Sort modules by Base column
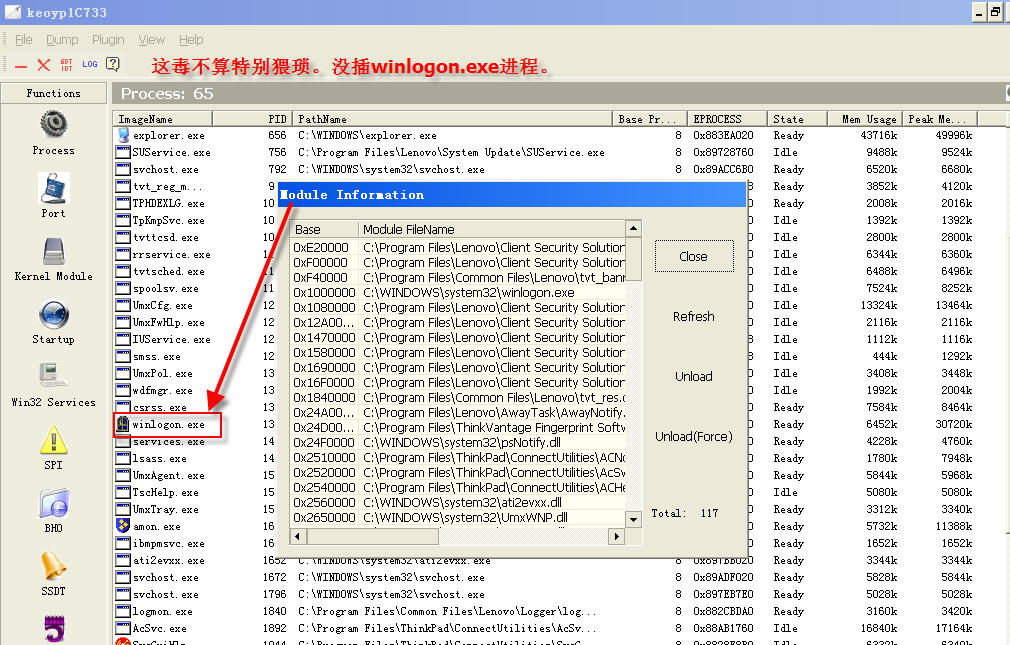The width and height of the screenshot is (1010, 645). click(x=324, y=229)
